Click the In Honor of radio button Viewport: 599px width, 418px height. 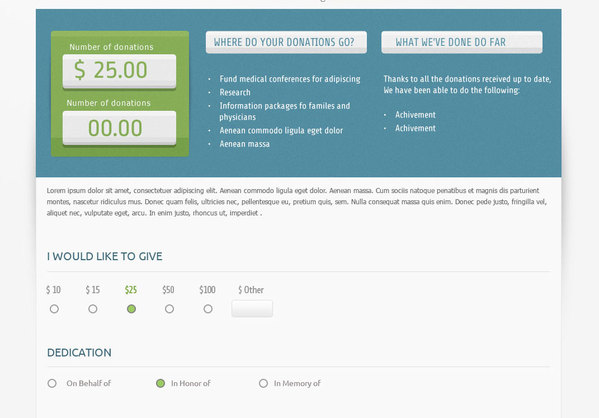click(160, 383)
